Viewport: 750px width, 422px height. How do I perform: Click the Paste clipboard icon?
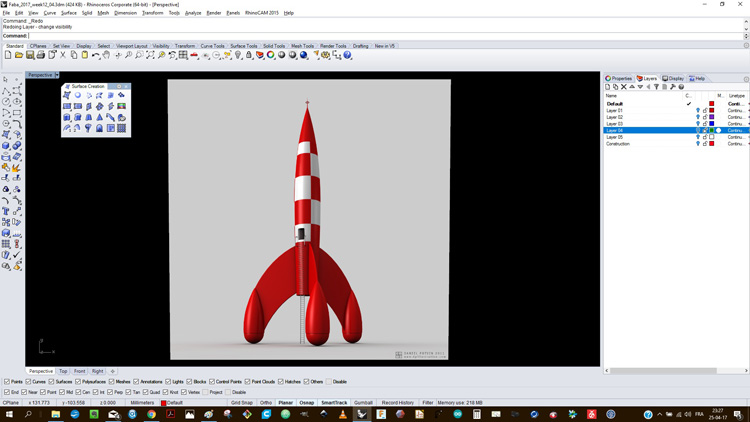(85, 56)
